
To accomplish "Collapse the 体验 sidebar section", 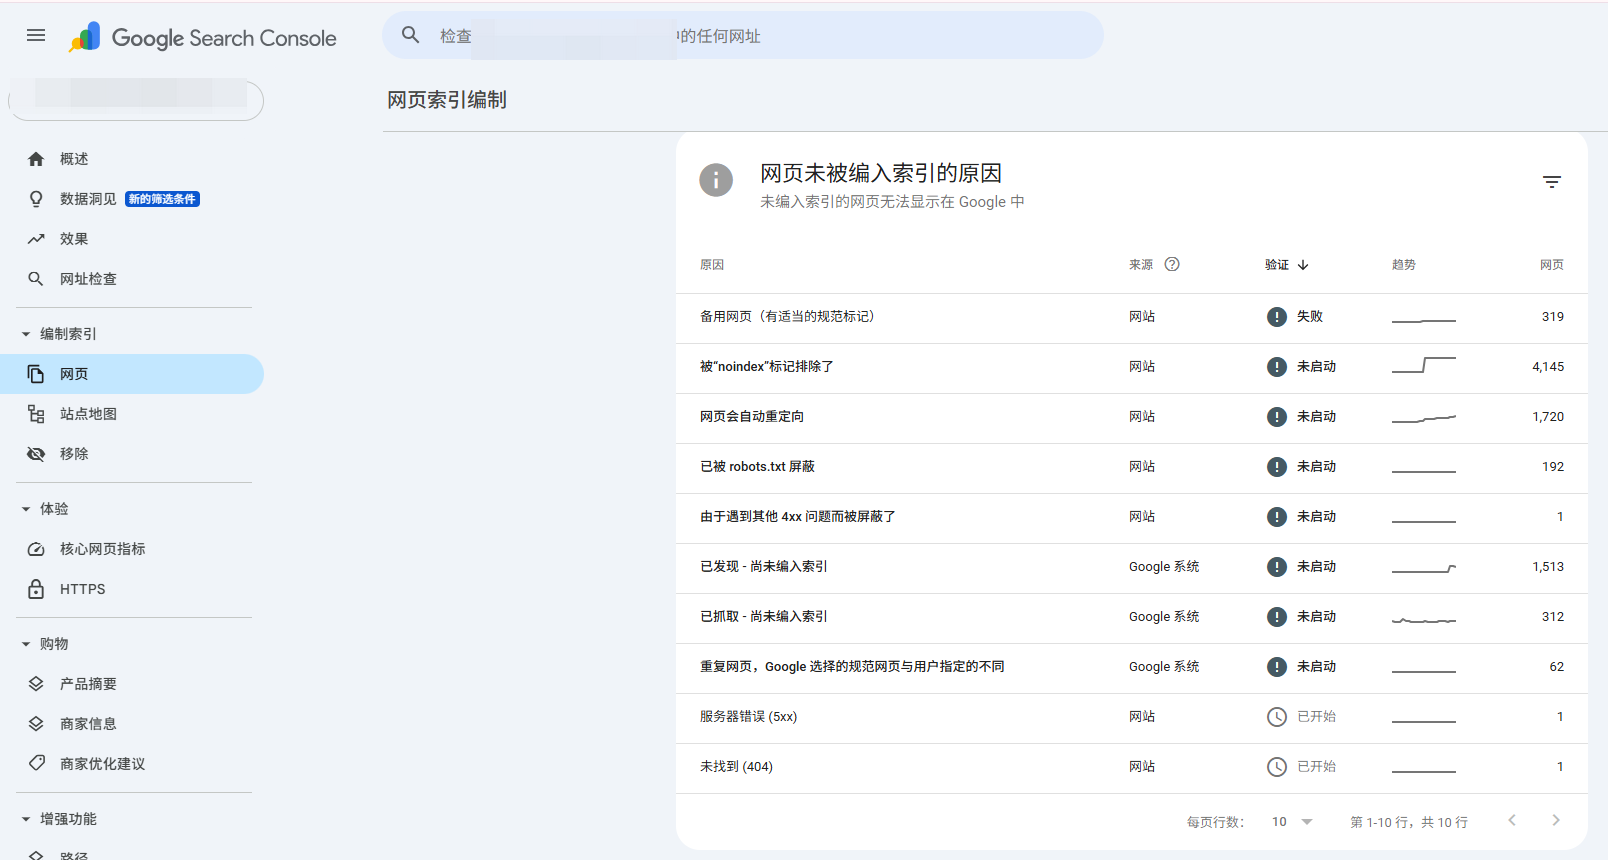I will click(26, 509).
